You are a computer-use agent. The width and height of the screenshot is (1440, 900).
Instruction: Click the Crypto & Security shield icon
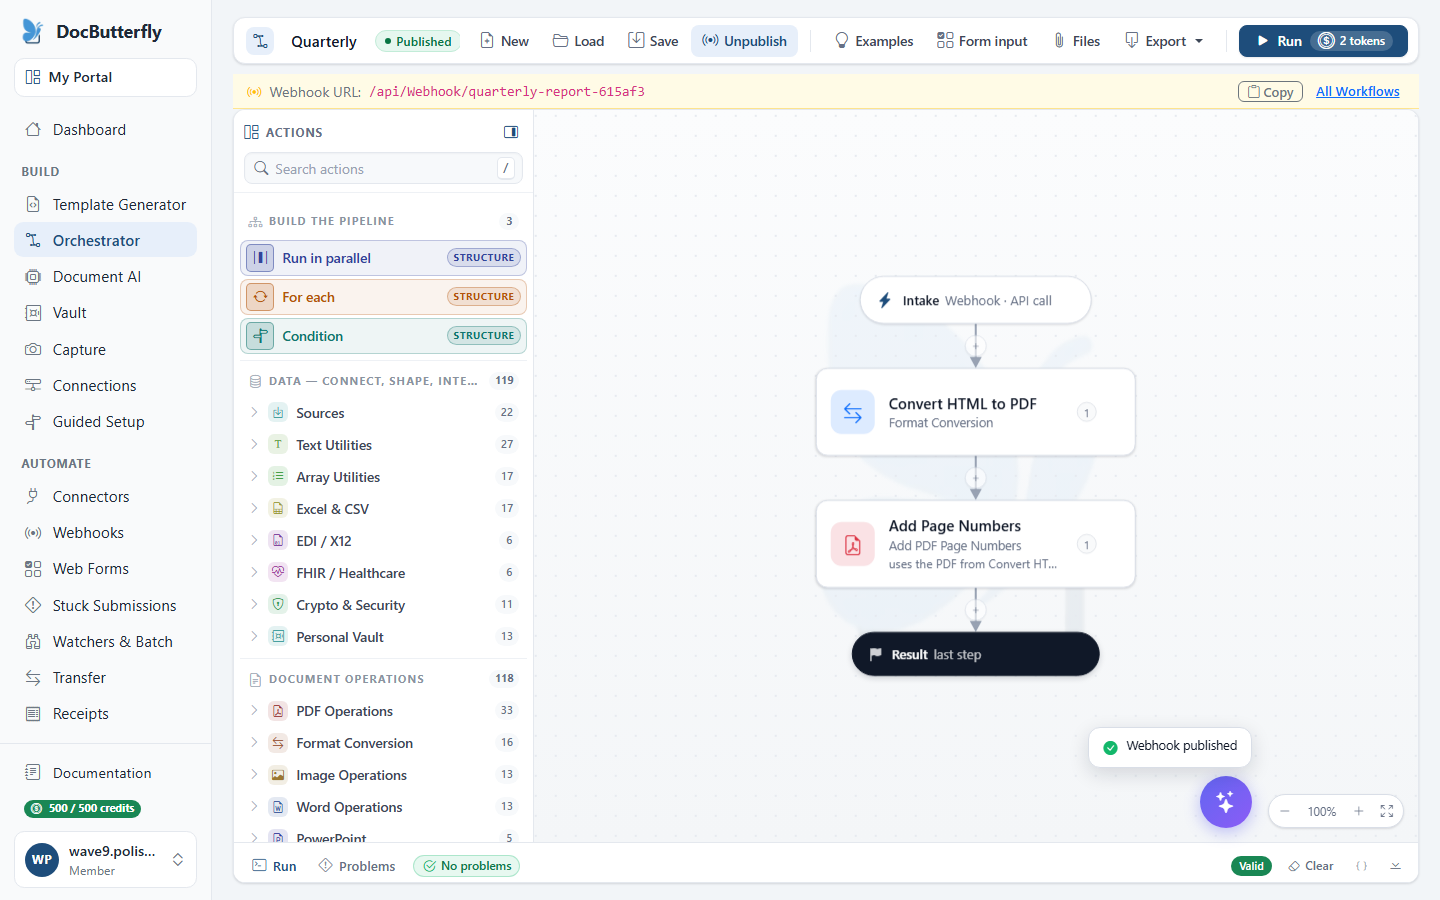click(278, 605)
